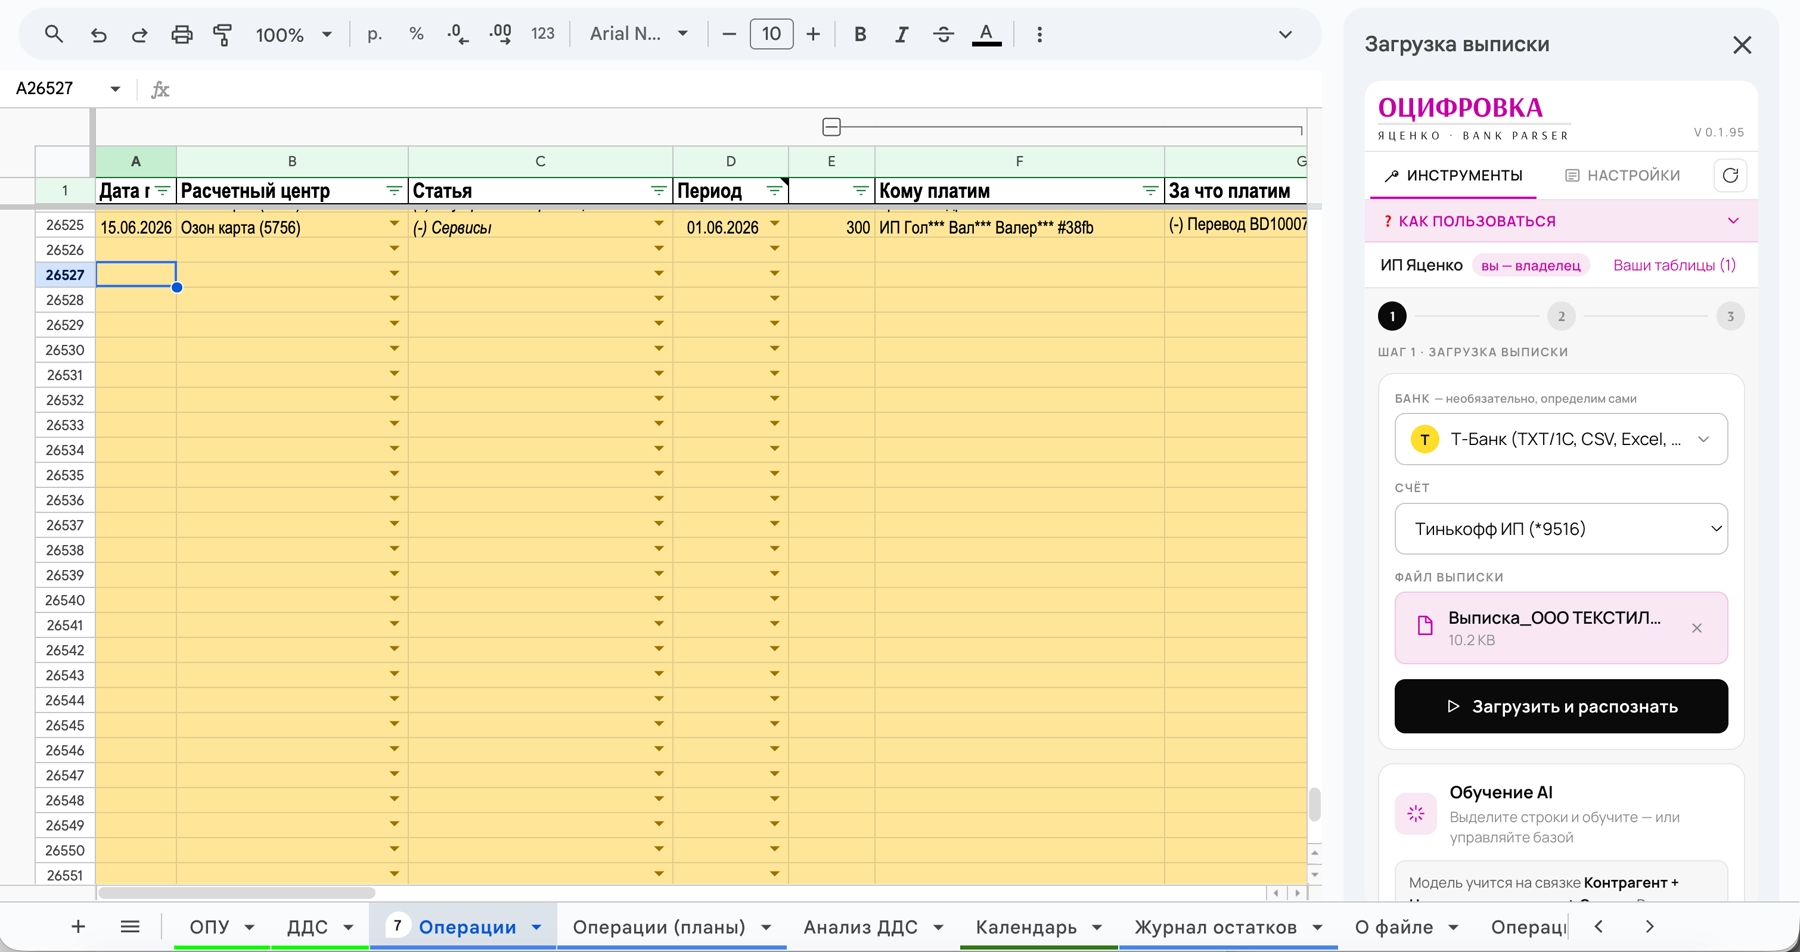This screenshot has height=952, width=1800.
Task: Decrease font size with minus button
Action: [x=729, y=34]
